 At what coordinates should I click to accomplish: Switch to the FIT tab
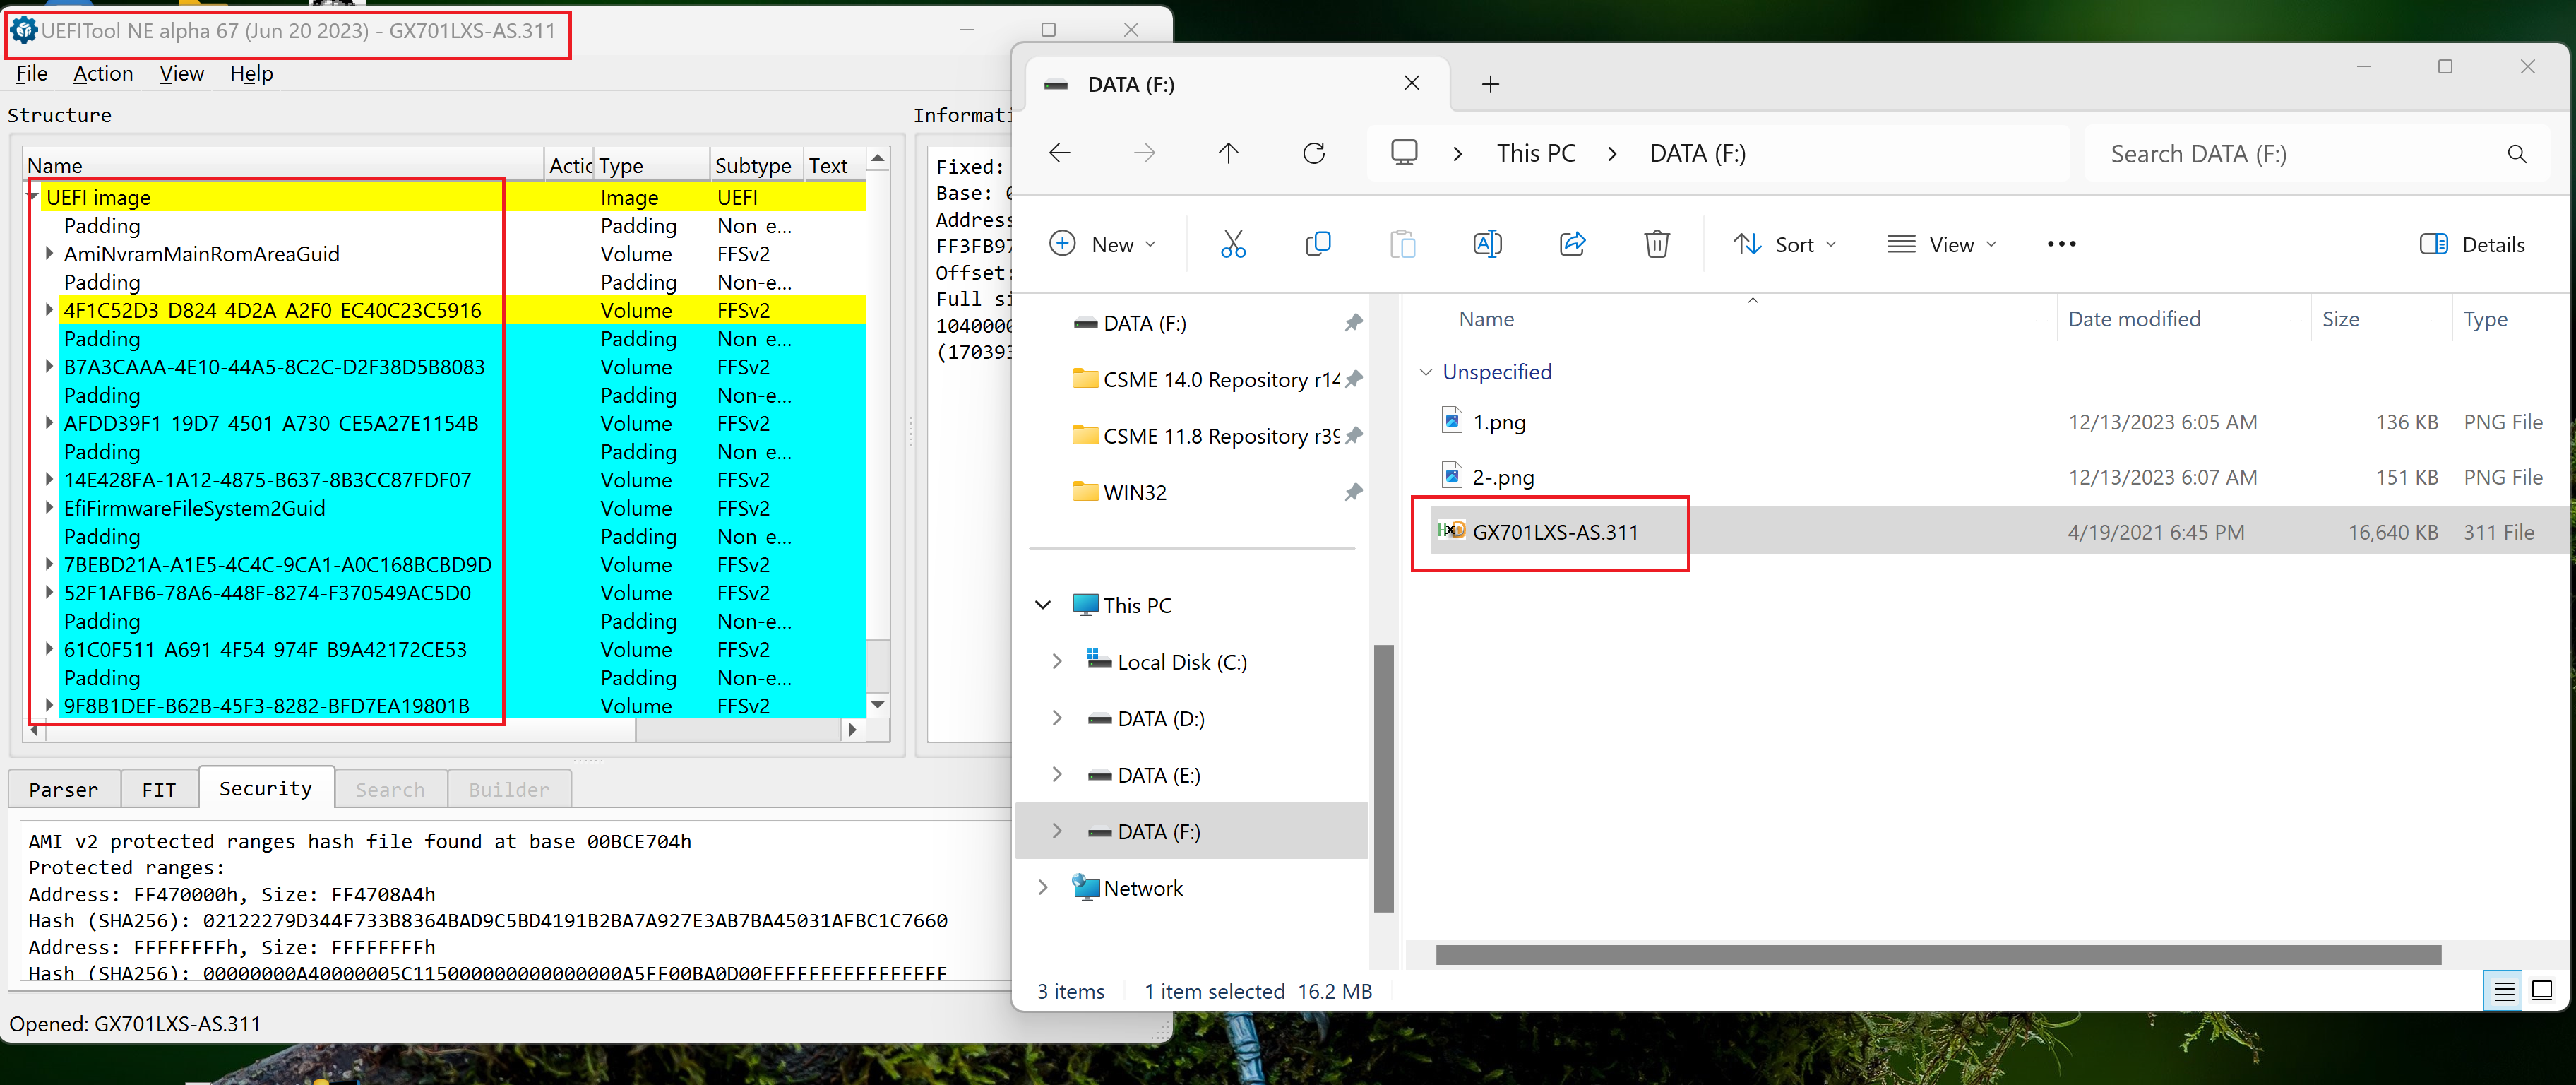[x=158, y=789]
